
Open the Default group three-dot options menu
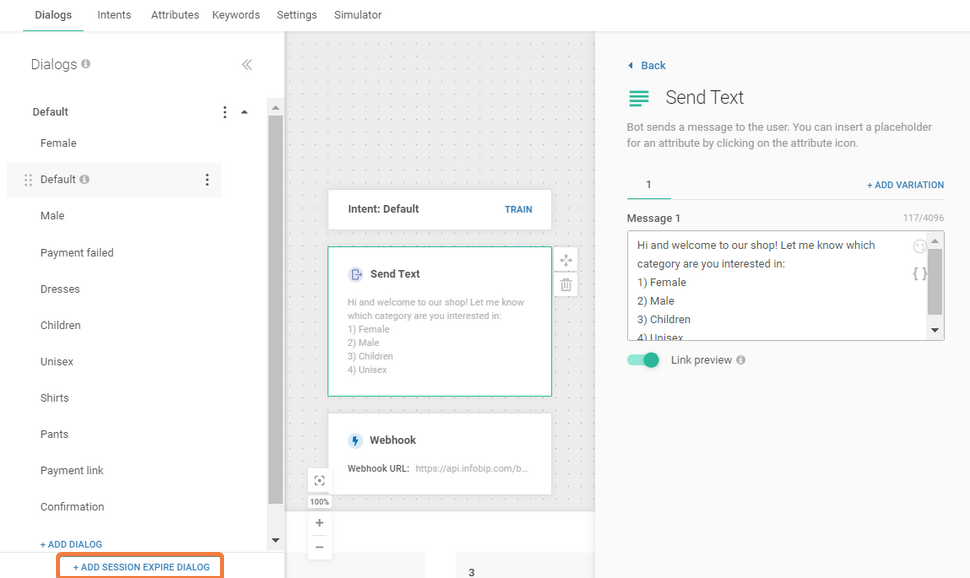point(225,112)
